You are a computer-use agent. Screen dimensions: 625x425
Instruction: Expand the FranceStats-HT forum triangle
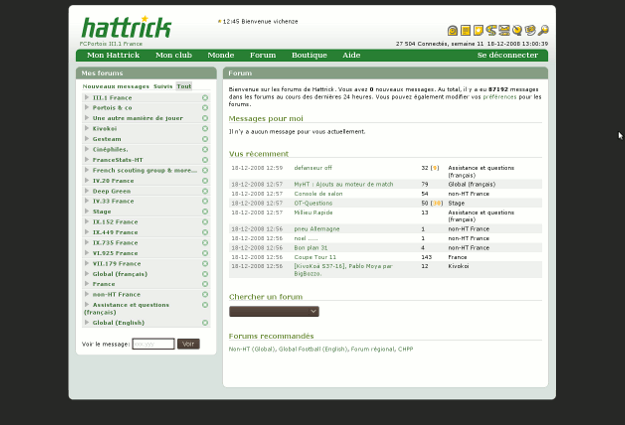[x=87, y=160]
